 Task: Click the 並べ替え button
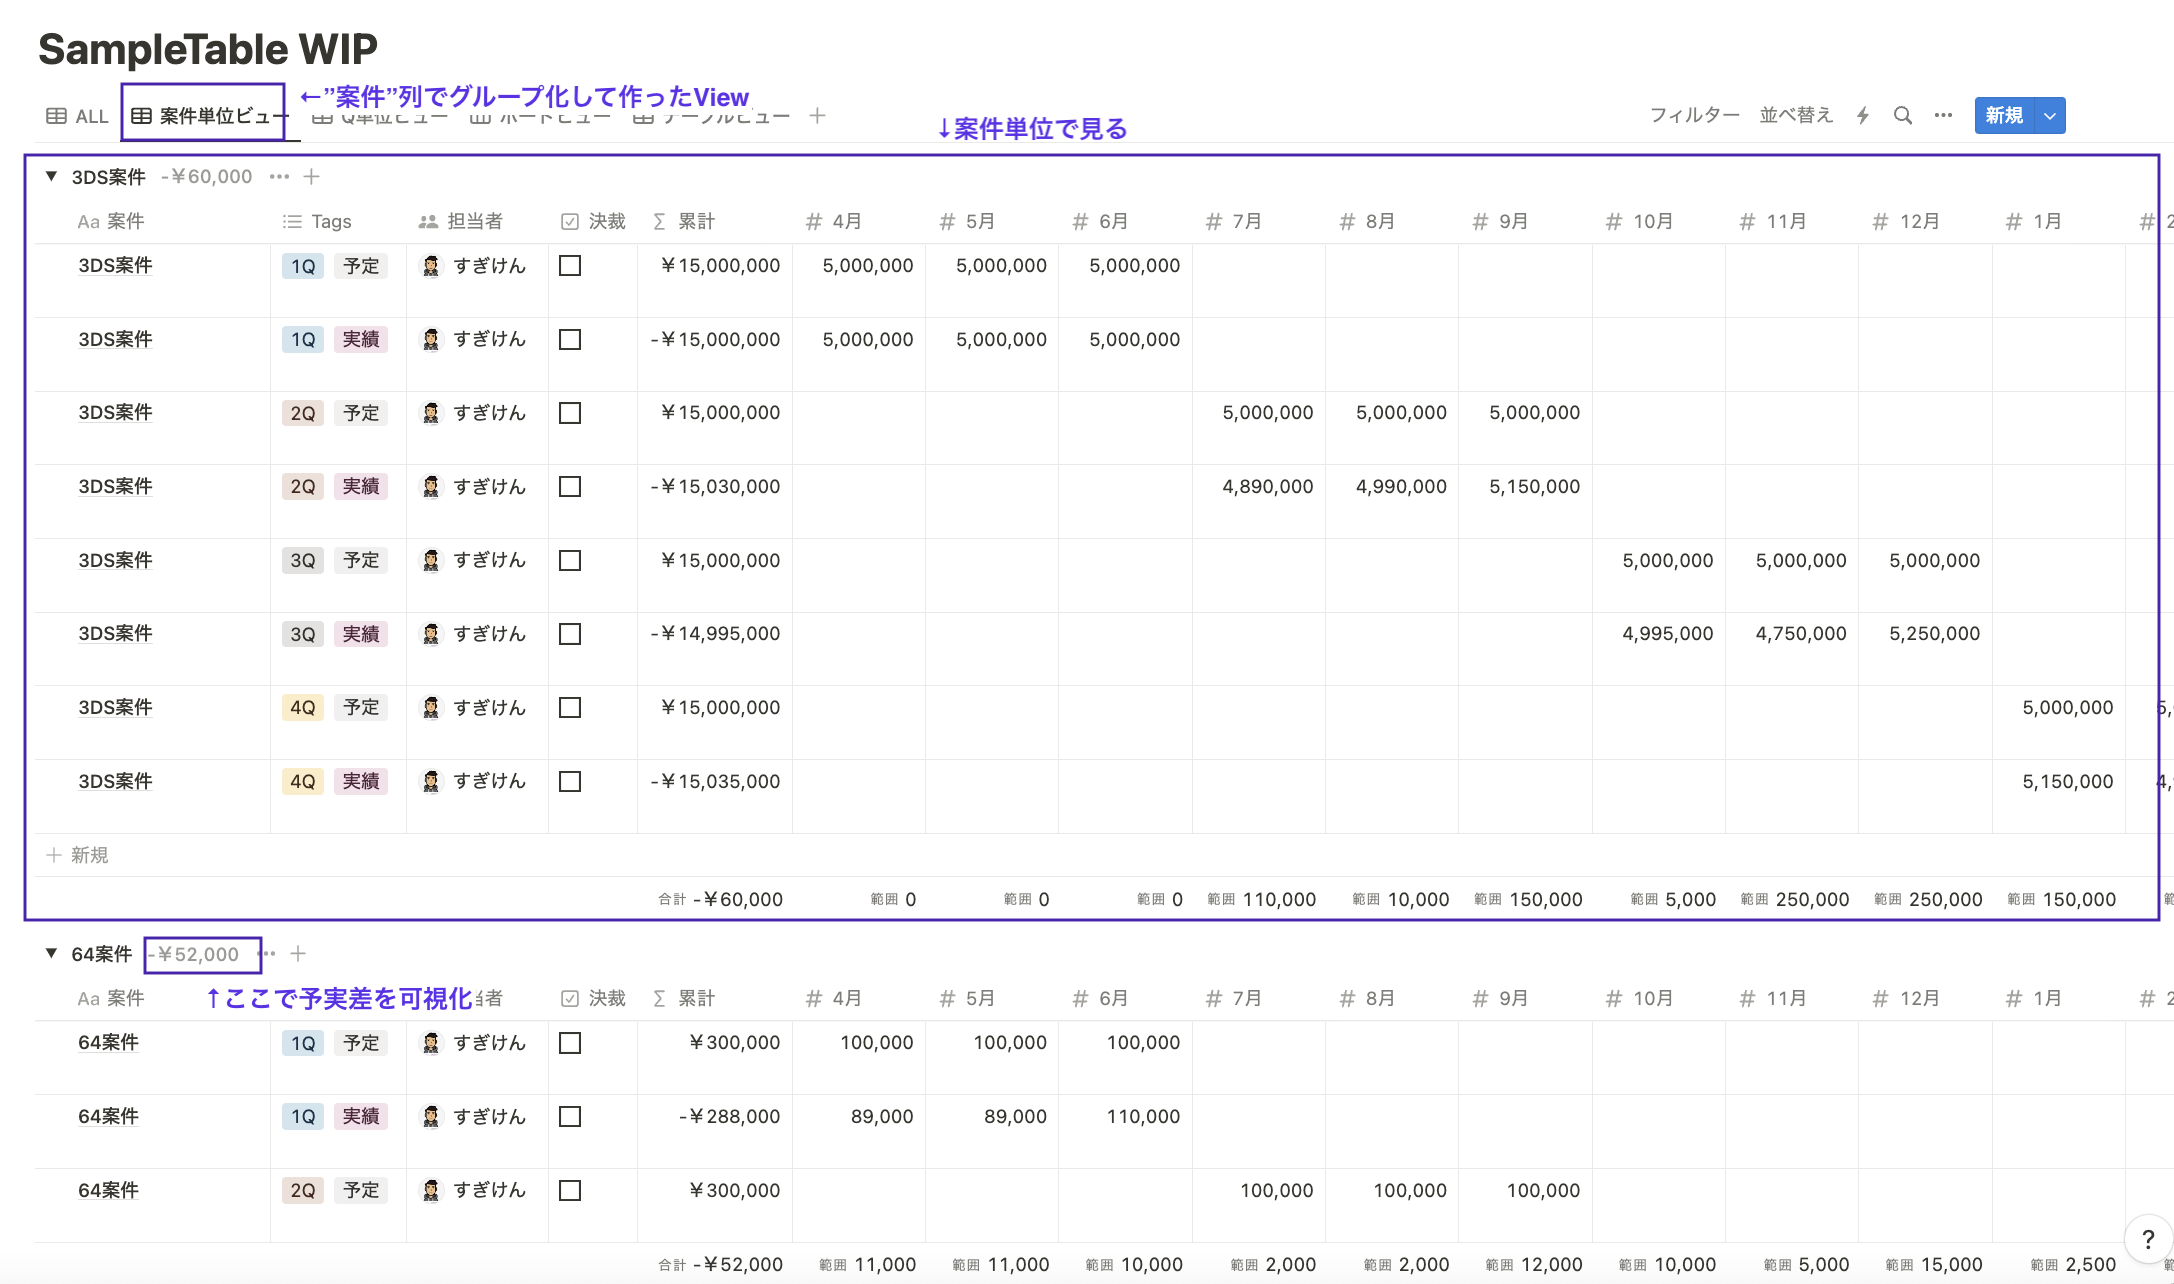click(x=1796, y=115)
